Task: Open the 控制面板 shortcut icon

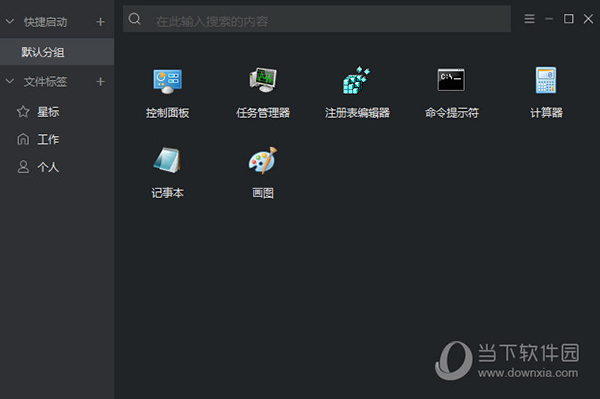Action: point(167,81)
